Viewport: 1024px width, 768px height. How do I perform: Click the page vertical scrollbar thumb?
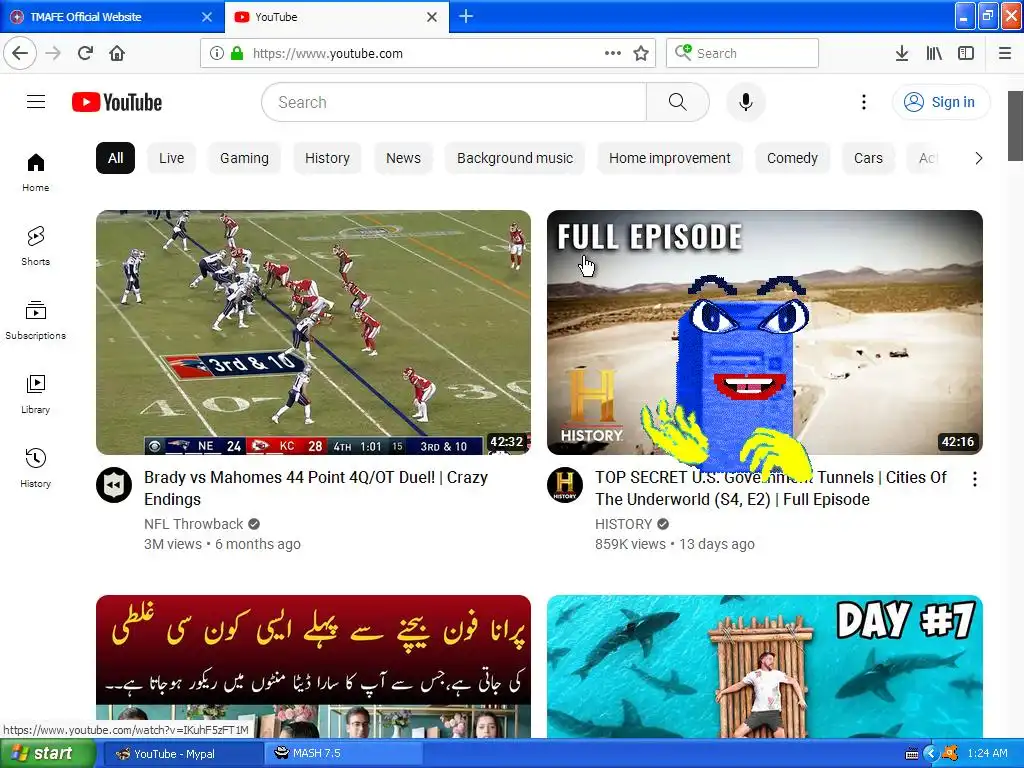click(1015, 125)
